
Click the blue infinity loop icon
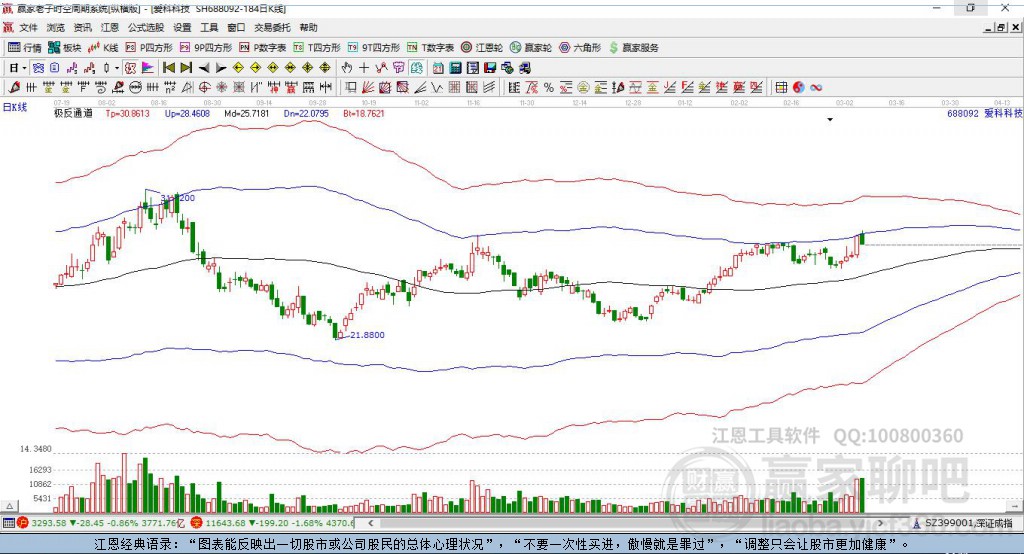point(816,87)
